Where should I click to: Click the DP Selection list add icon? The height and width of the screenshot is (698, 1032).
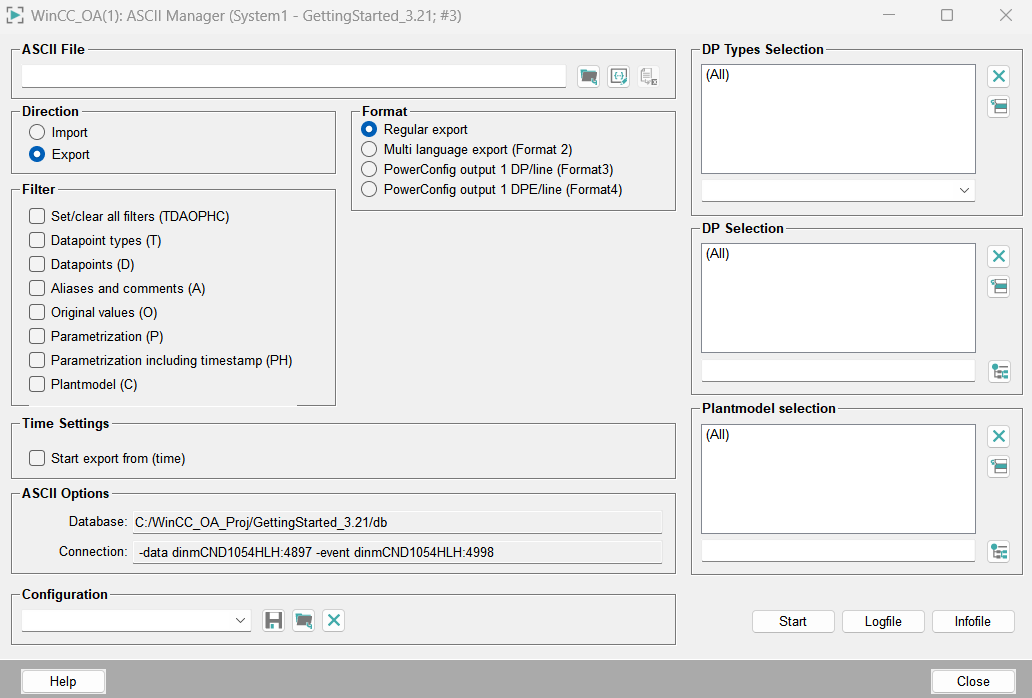coord(998,286)
